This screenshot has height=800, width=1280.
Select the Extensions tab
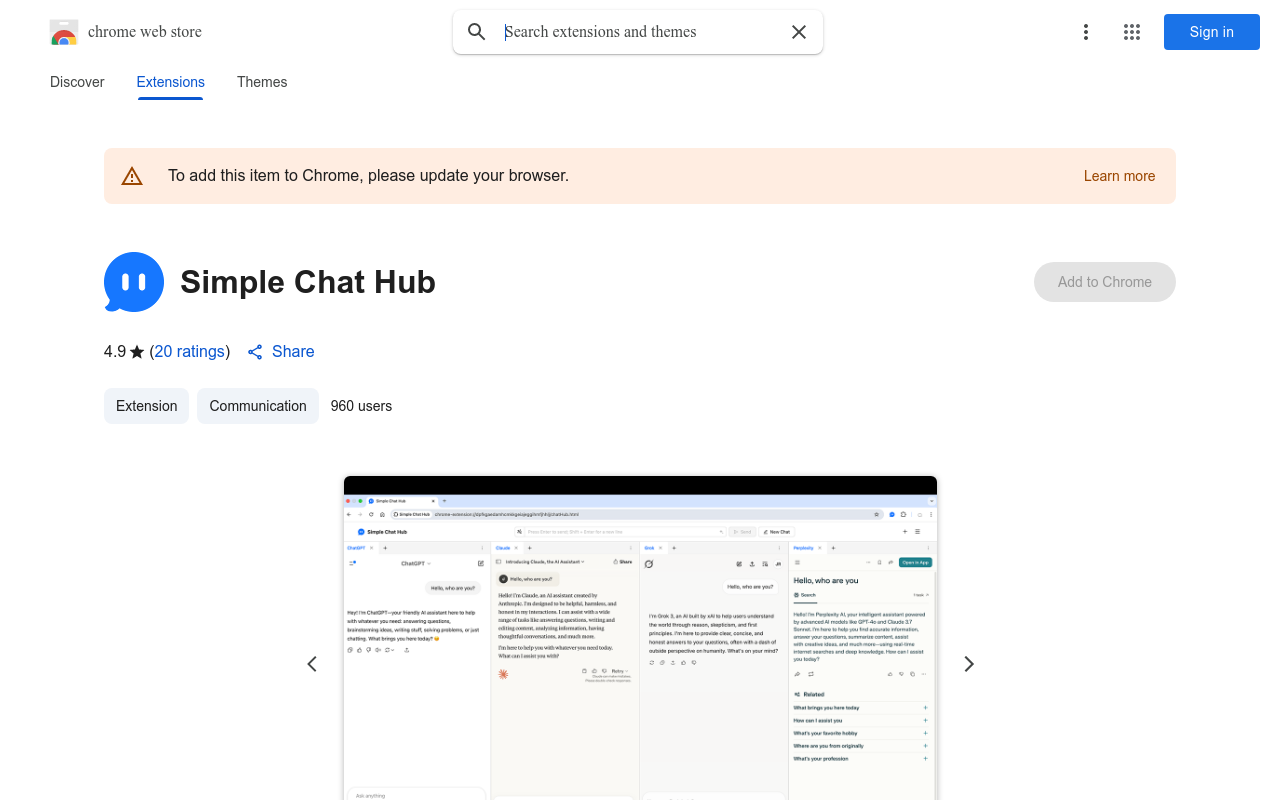171,82
